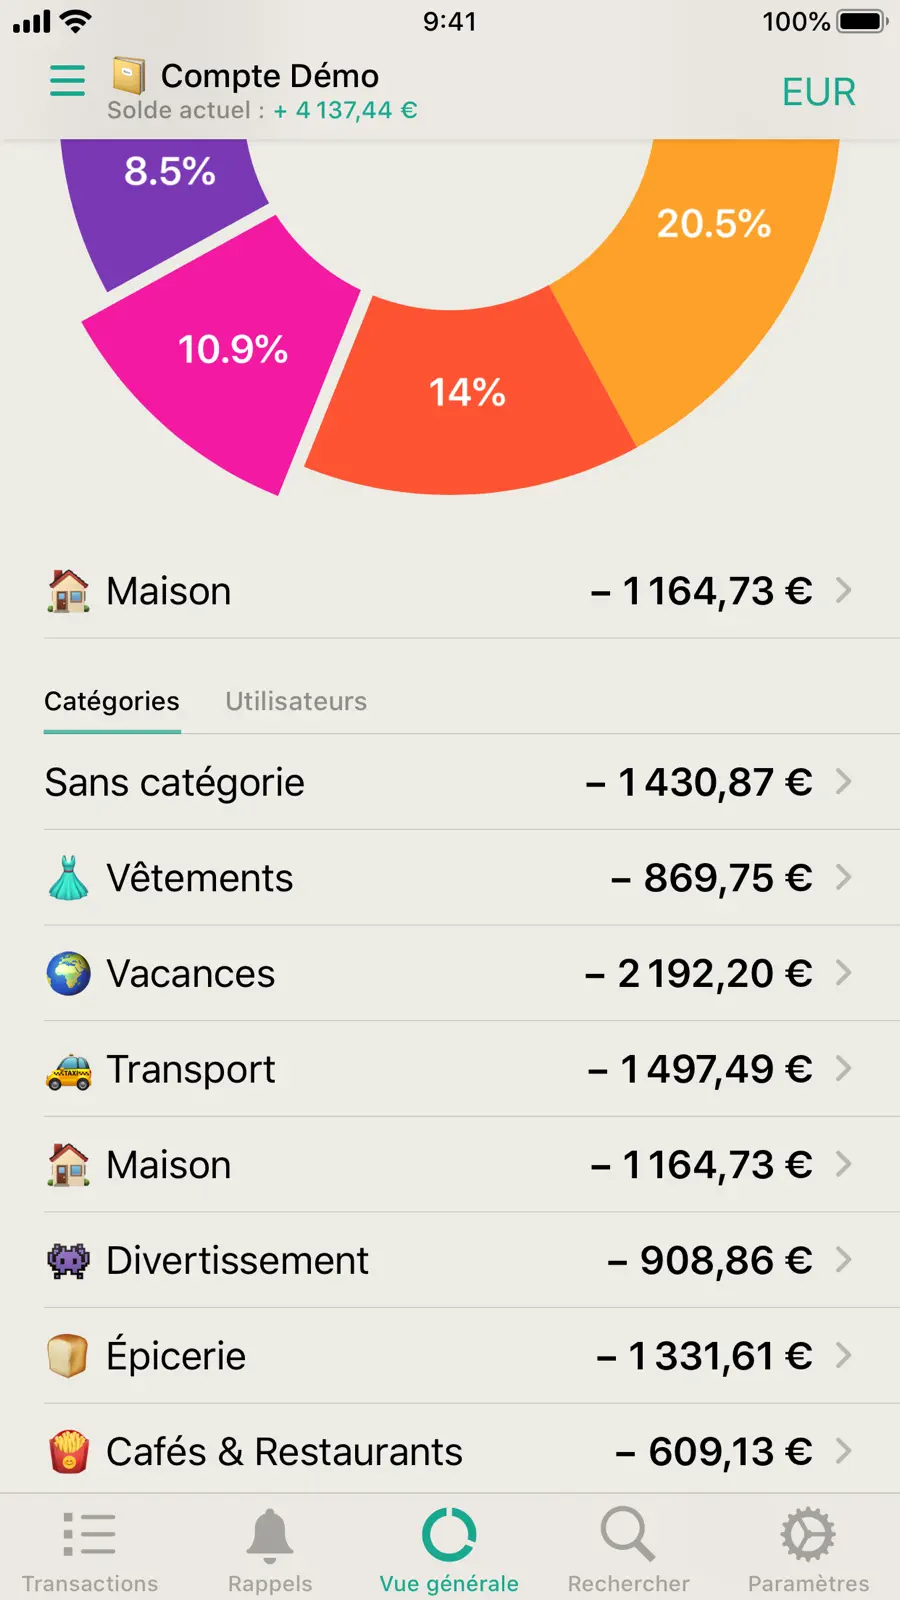Select the Catégories tab

tap(112, 701)
